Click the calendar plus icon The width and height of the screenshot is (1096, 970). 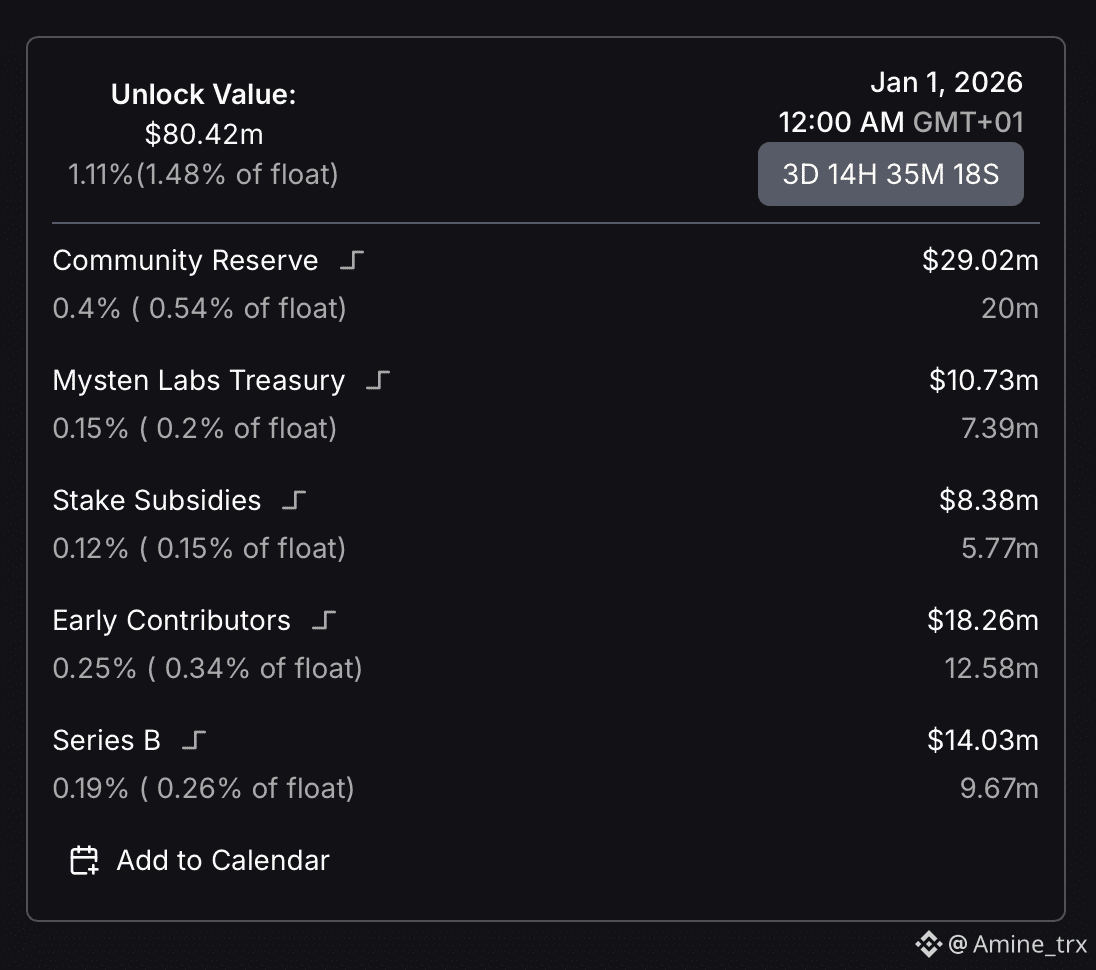[x=84, y=861]
